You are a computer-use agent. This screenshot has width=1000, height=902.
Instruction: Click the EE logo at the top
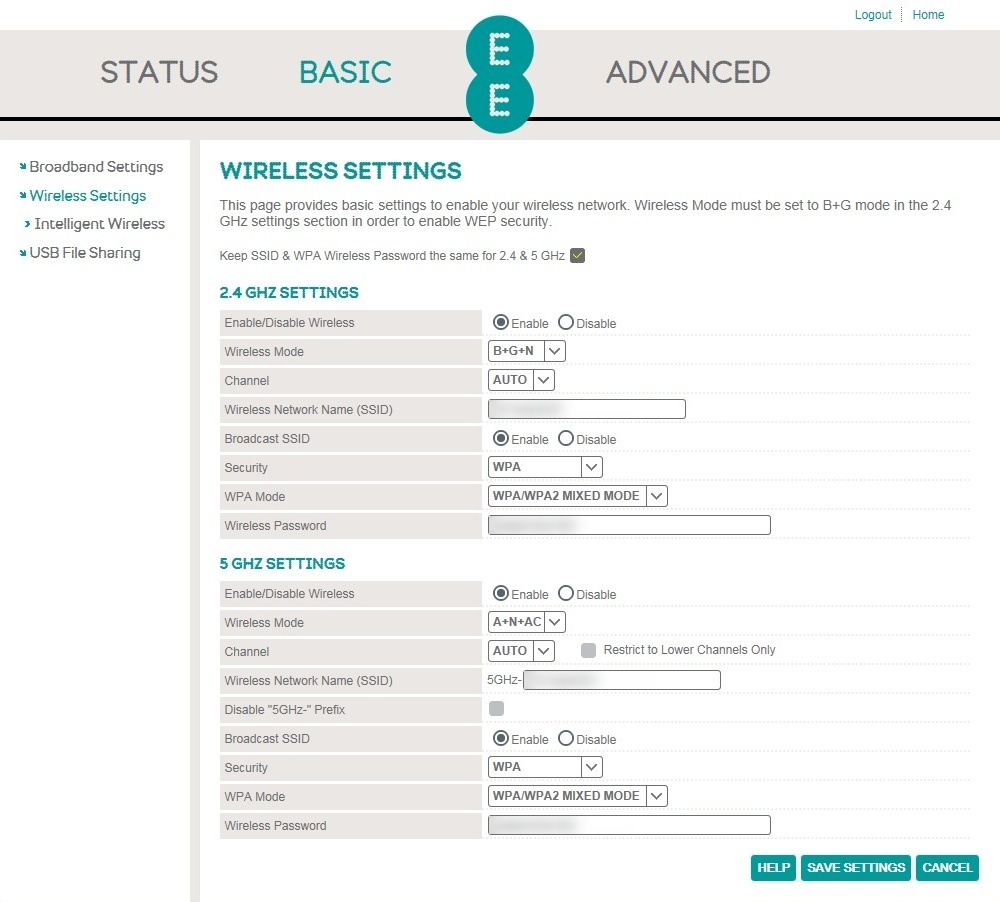click(x=499, y=73)
